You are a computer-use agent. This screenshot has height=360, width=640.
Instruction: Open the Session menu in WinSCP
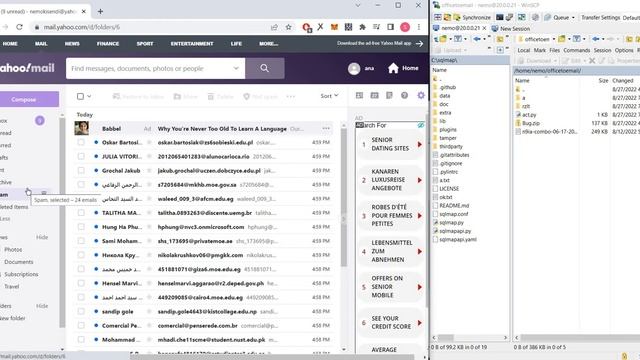point(602,50)
